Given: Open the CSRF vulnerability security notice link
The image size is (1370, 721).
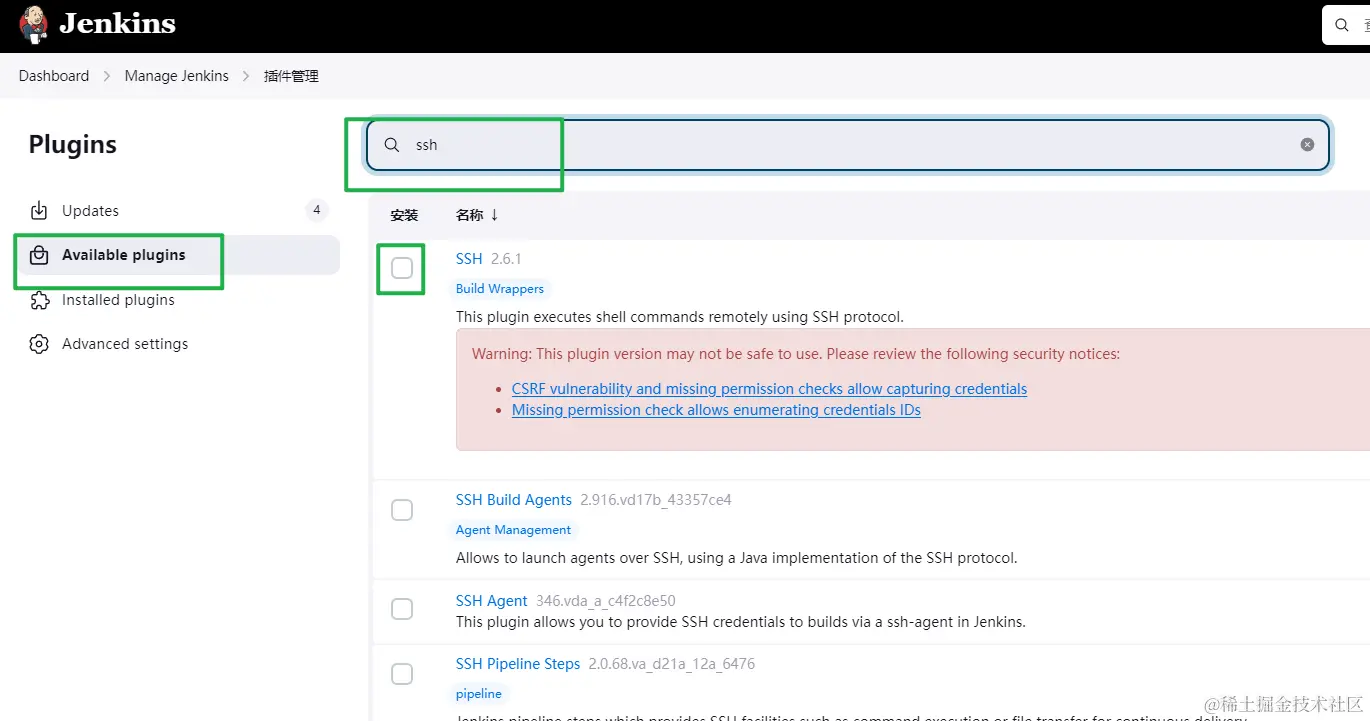Looking at the screenshot, I should (769, 389).
